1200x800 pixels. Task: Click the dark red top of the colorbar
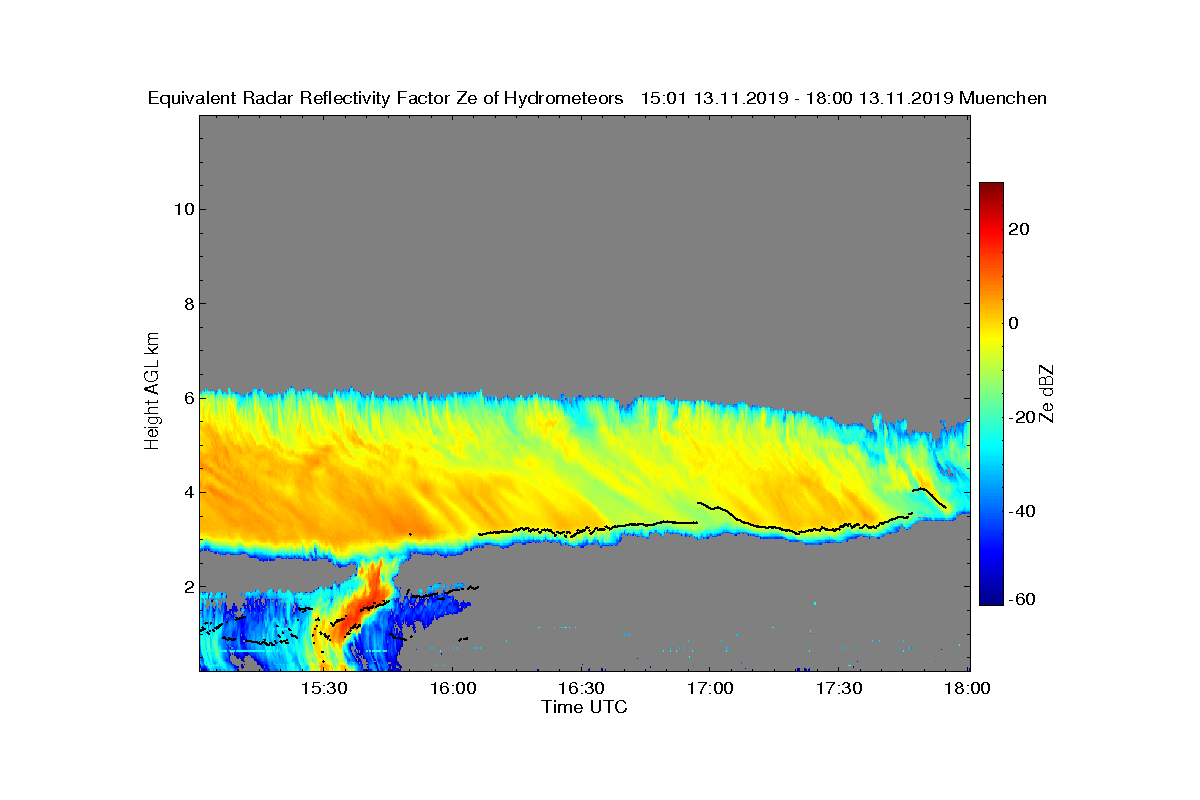[x=991, y=188]
